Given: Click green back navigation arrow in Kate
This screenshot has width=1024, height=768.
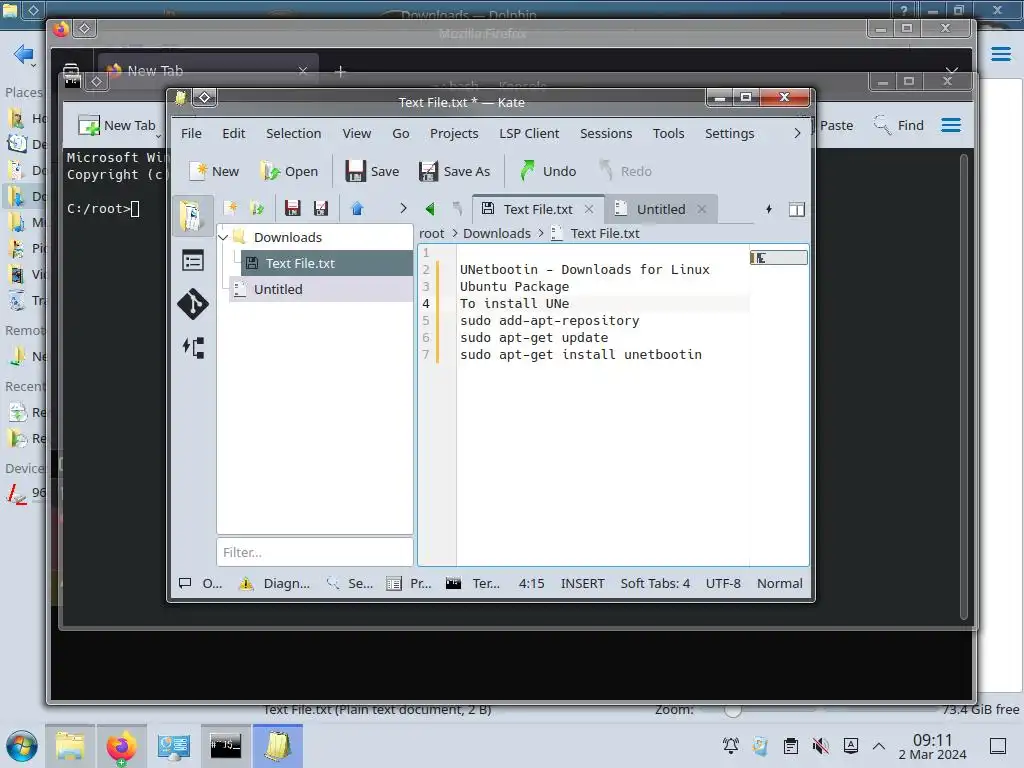Looking at the screenshot, I should (x=430, y=209).
